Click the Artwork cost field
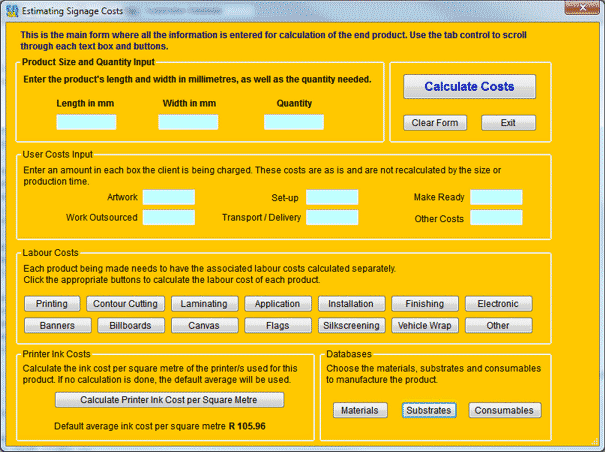This screenshot has width=605, height=452. point(169,198)
